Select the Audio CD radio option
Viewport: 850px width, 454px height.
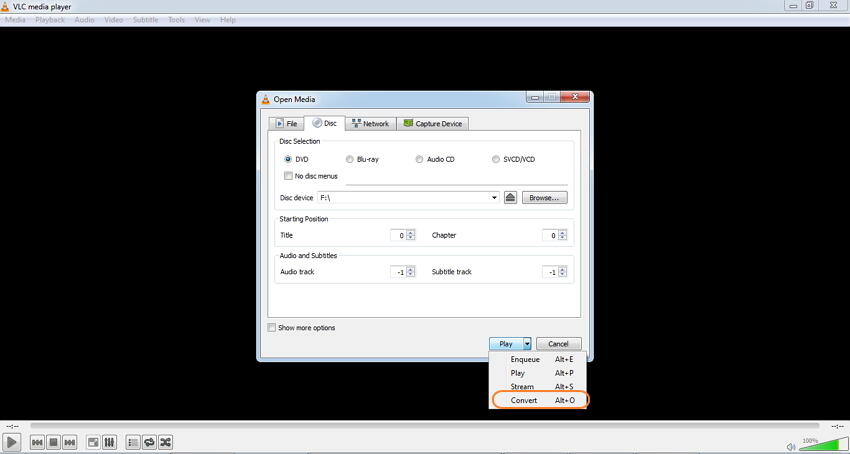coord(419,159)
